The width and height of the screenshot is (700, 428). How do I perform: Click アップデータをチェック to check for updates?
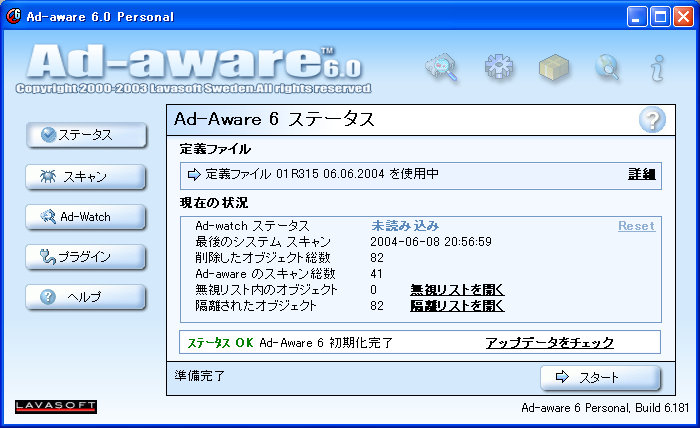point(549,343)
